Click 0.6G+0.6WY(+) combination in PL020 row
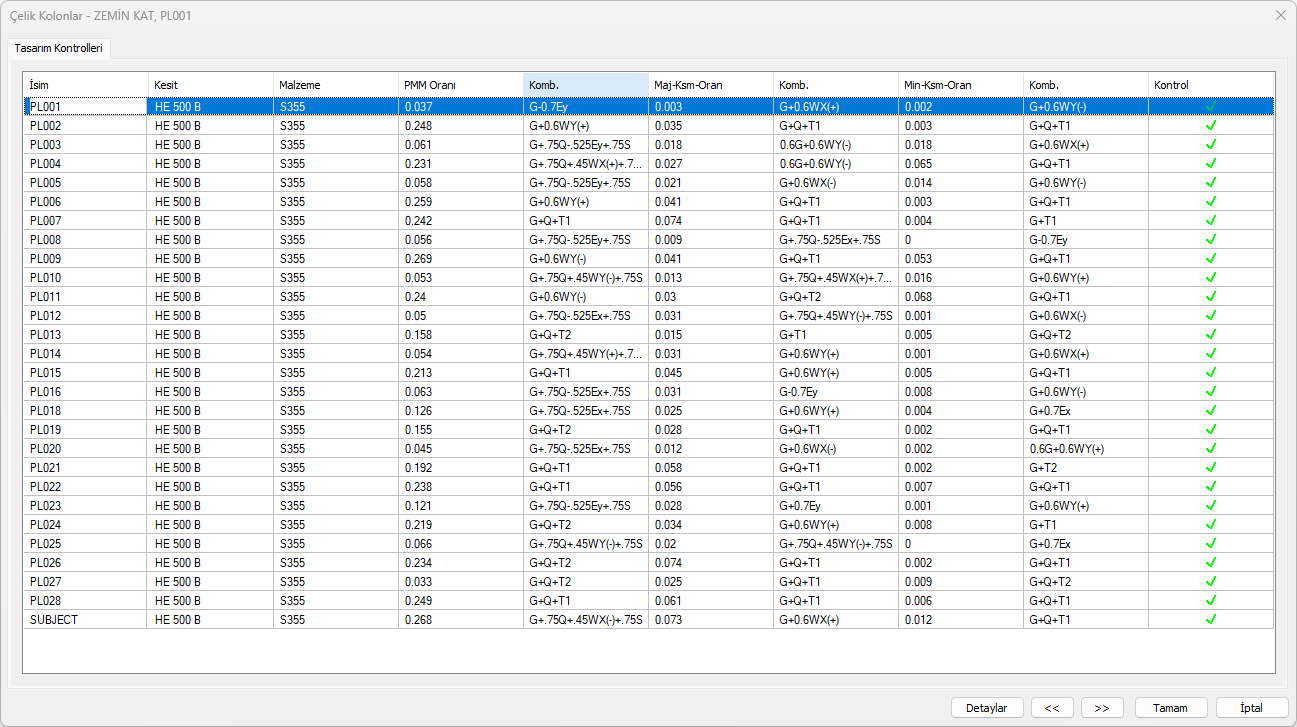The width and height of the screenshot is (1297, 727). [1066, 448]
